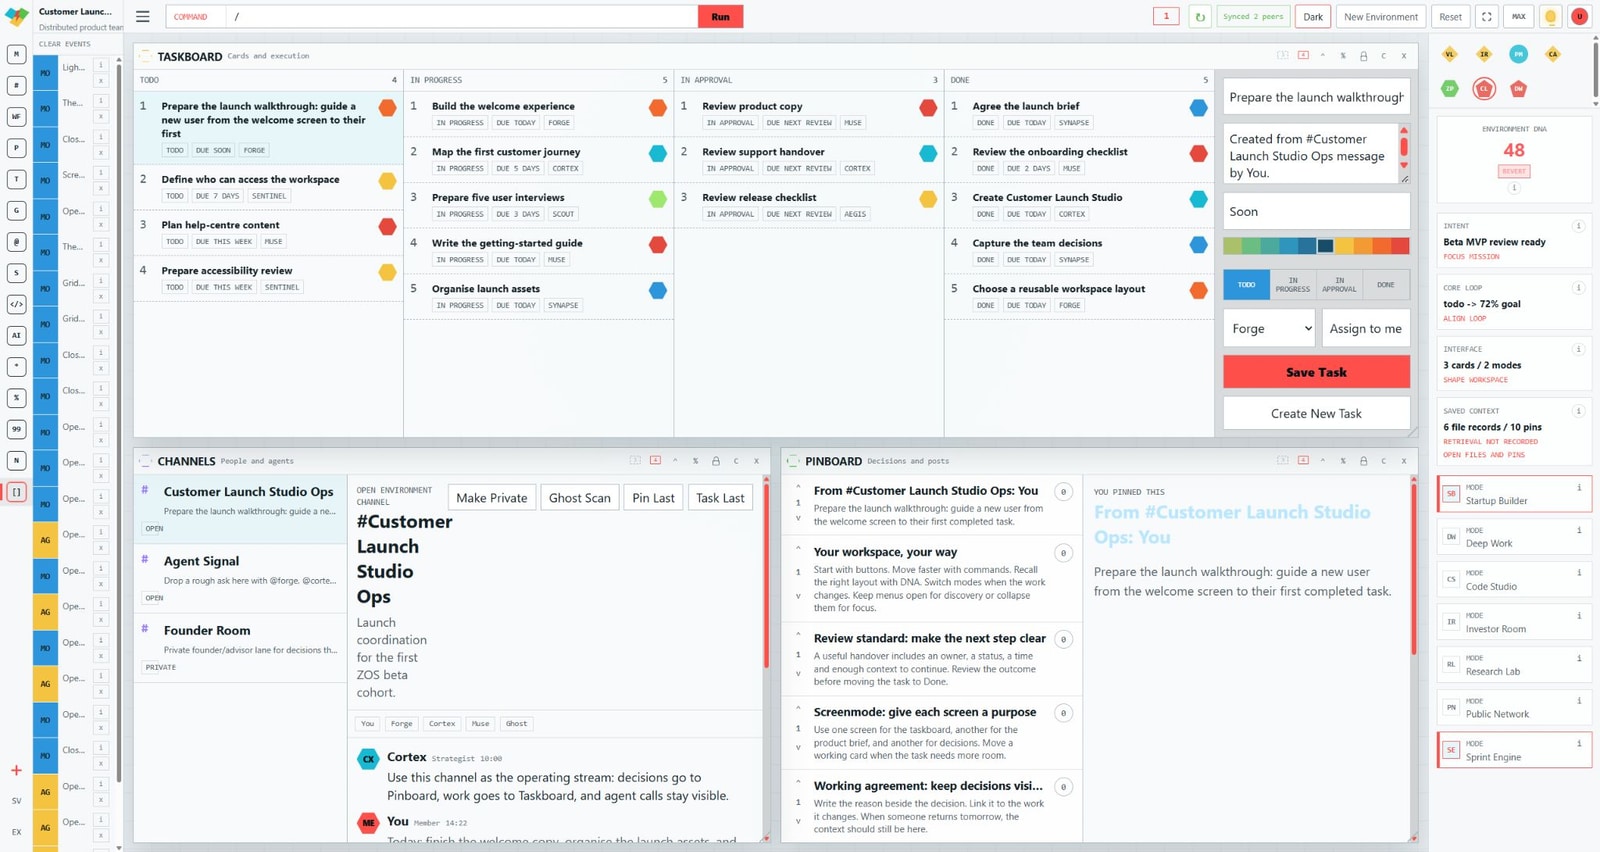Click the @ sidebar icon
The width and height of the screenshot is (1600, 852).
pyautogui.click(x=16, y=241)
